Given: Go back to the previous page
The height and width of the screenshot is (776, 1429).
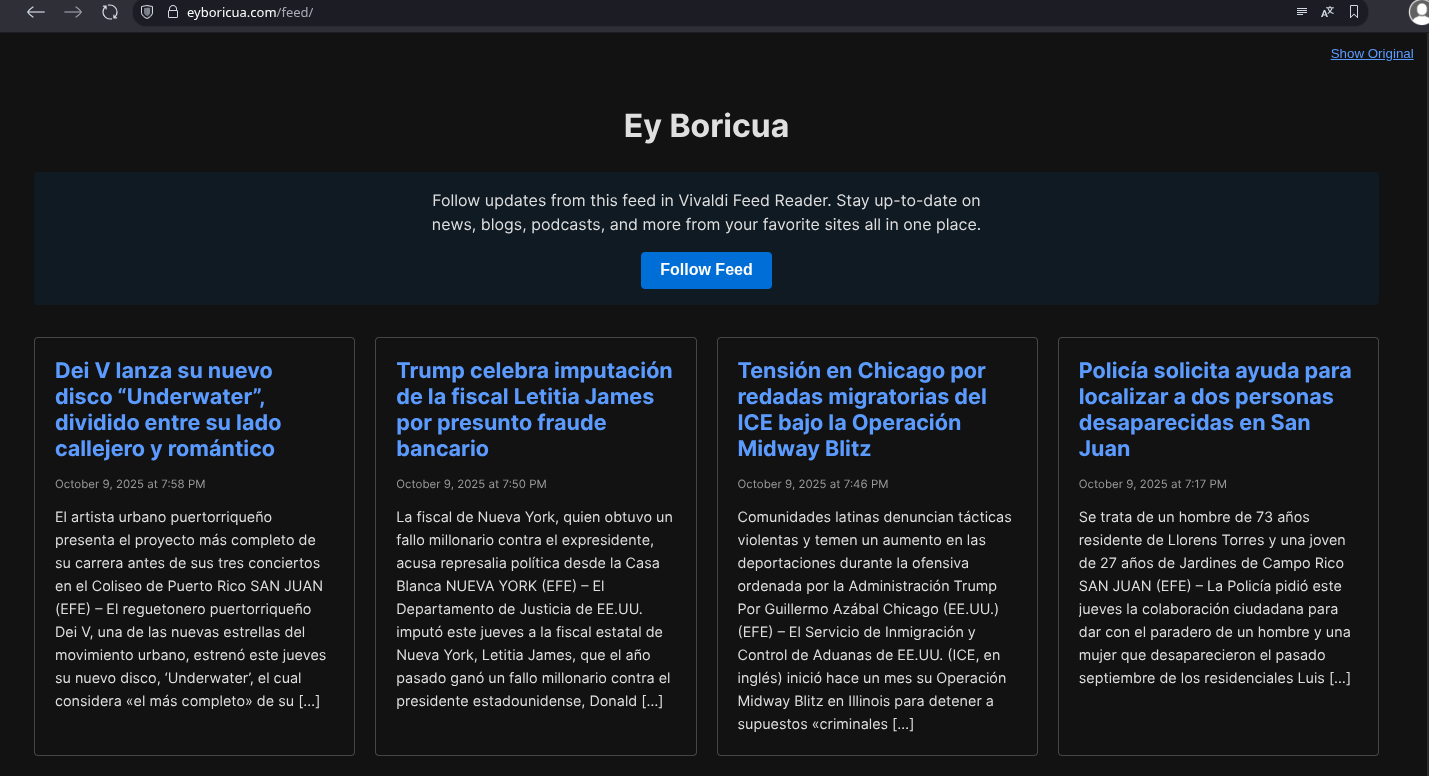Looking at the screenshot, I should click(x=36, y=12).
